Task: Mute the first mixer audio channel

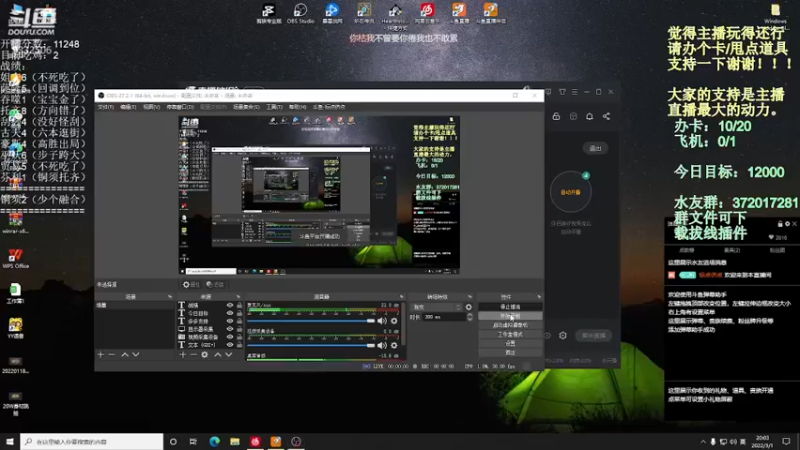Action: tap(382, 321)
